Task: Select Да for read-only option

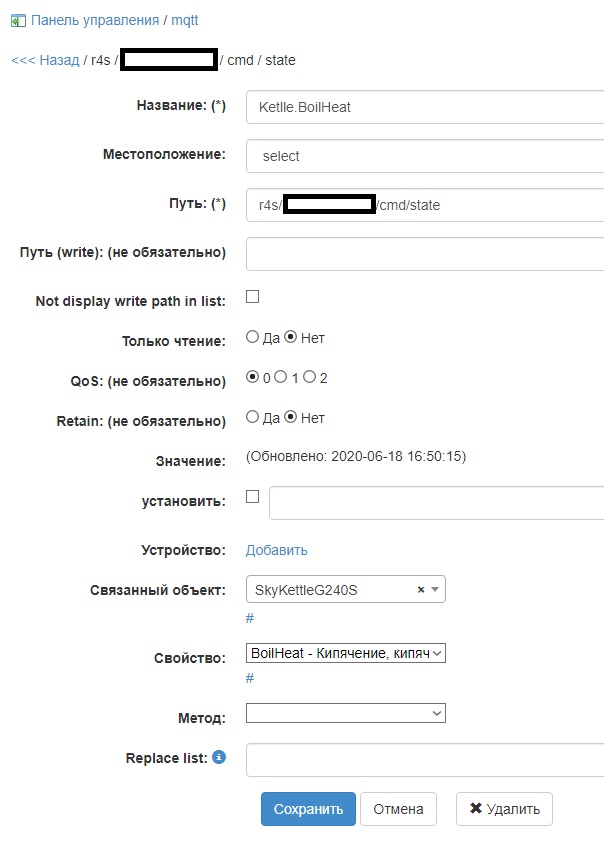Action: coord(252,338)
